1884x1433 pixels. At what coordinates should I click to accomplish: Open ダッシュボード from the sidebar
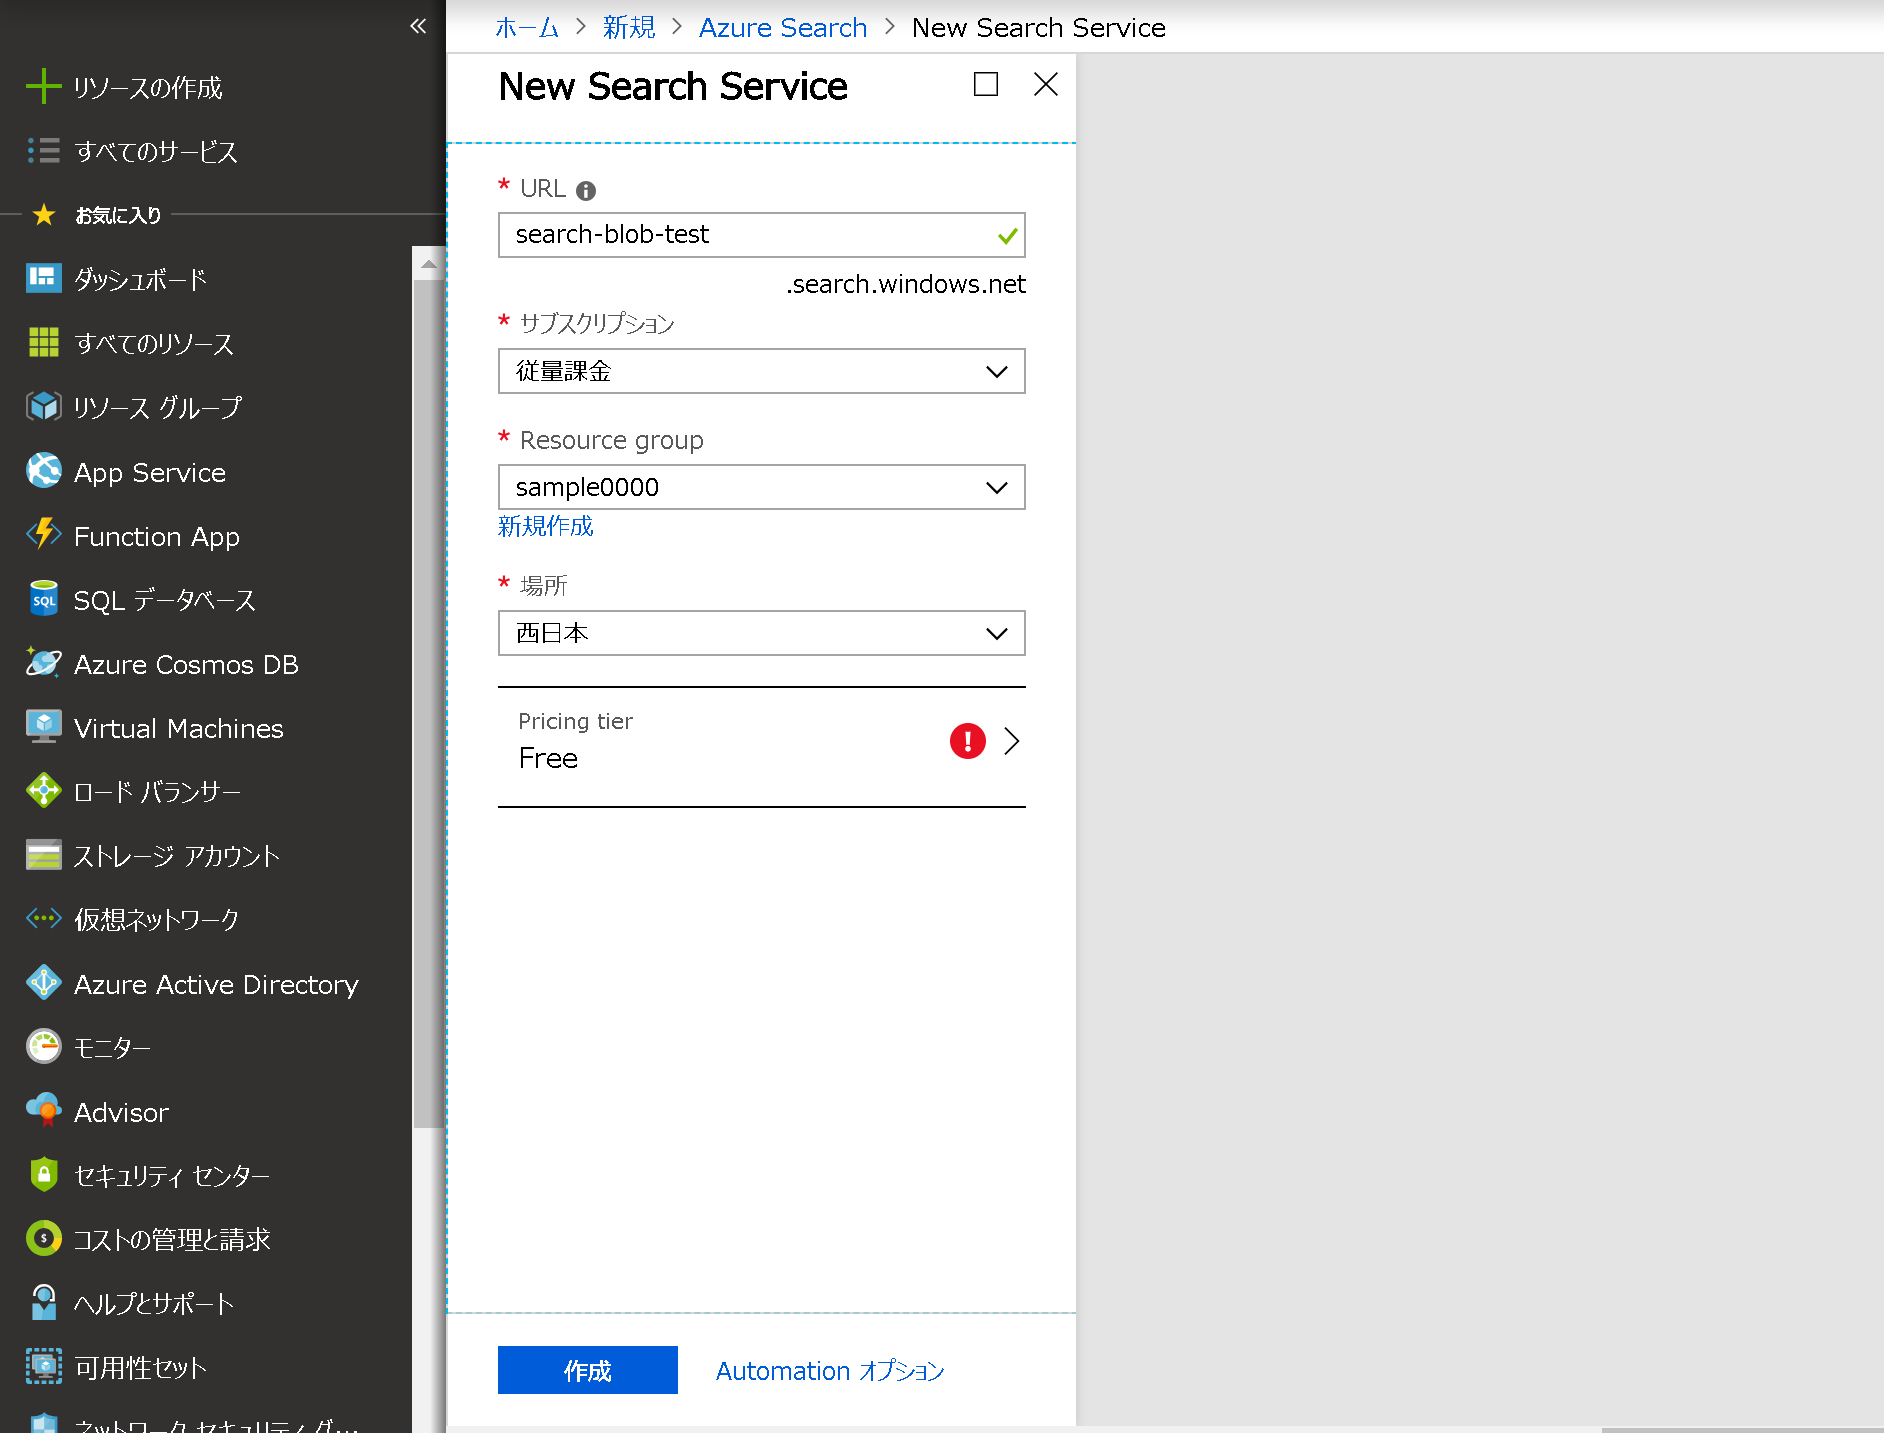coord(141,279)
